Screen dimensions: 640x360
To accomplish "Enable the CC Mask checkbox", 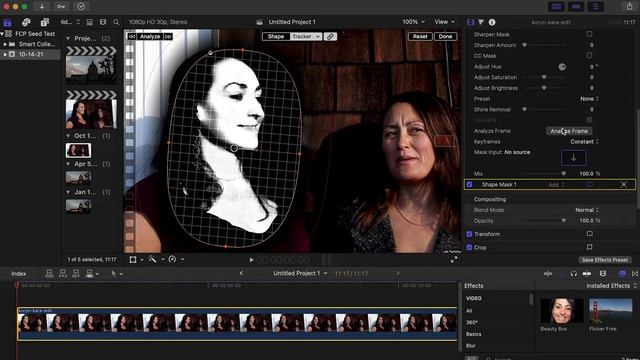I will tap(589, 55).
